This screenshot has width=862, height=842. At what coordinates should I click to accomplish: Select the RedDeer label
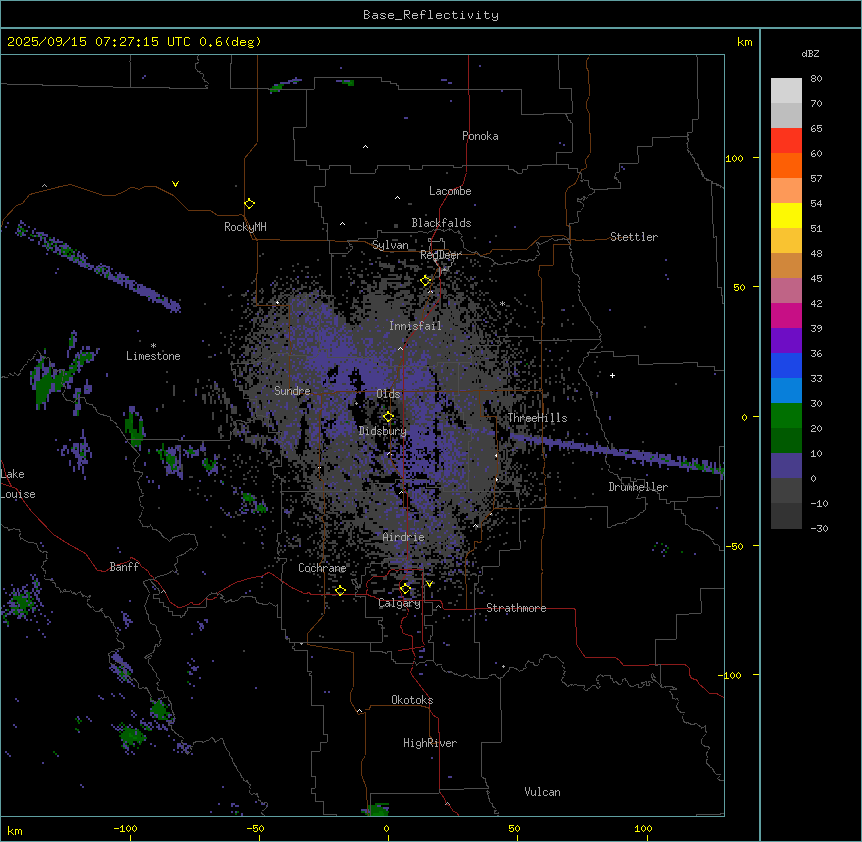[440, 255]
